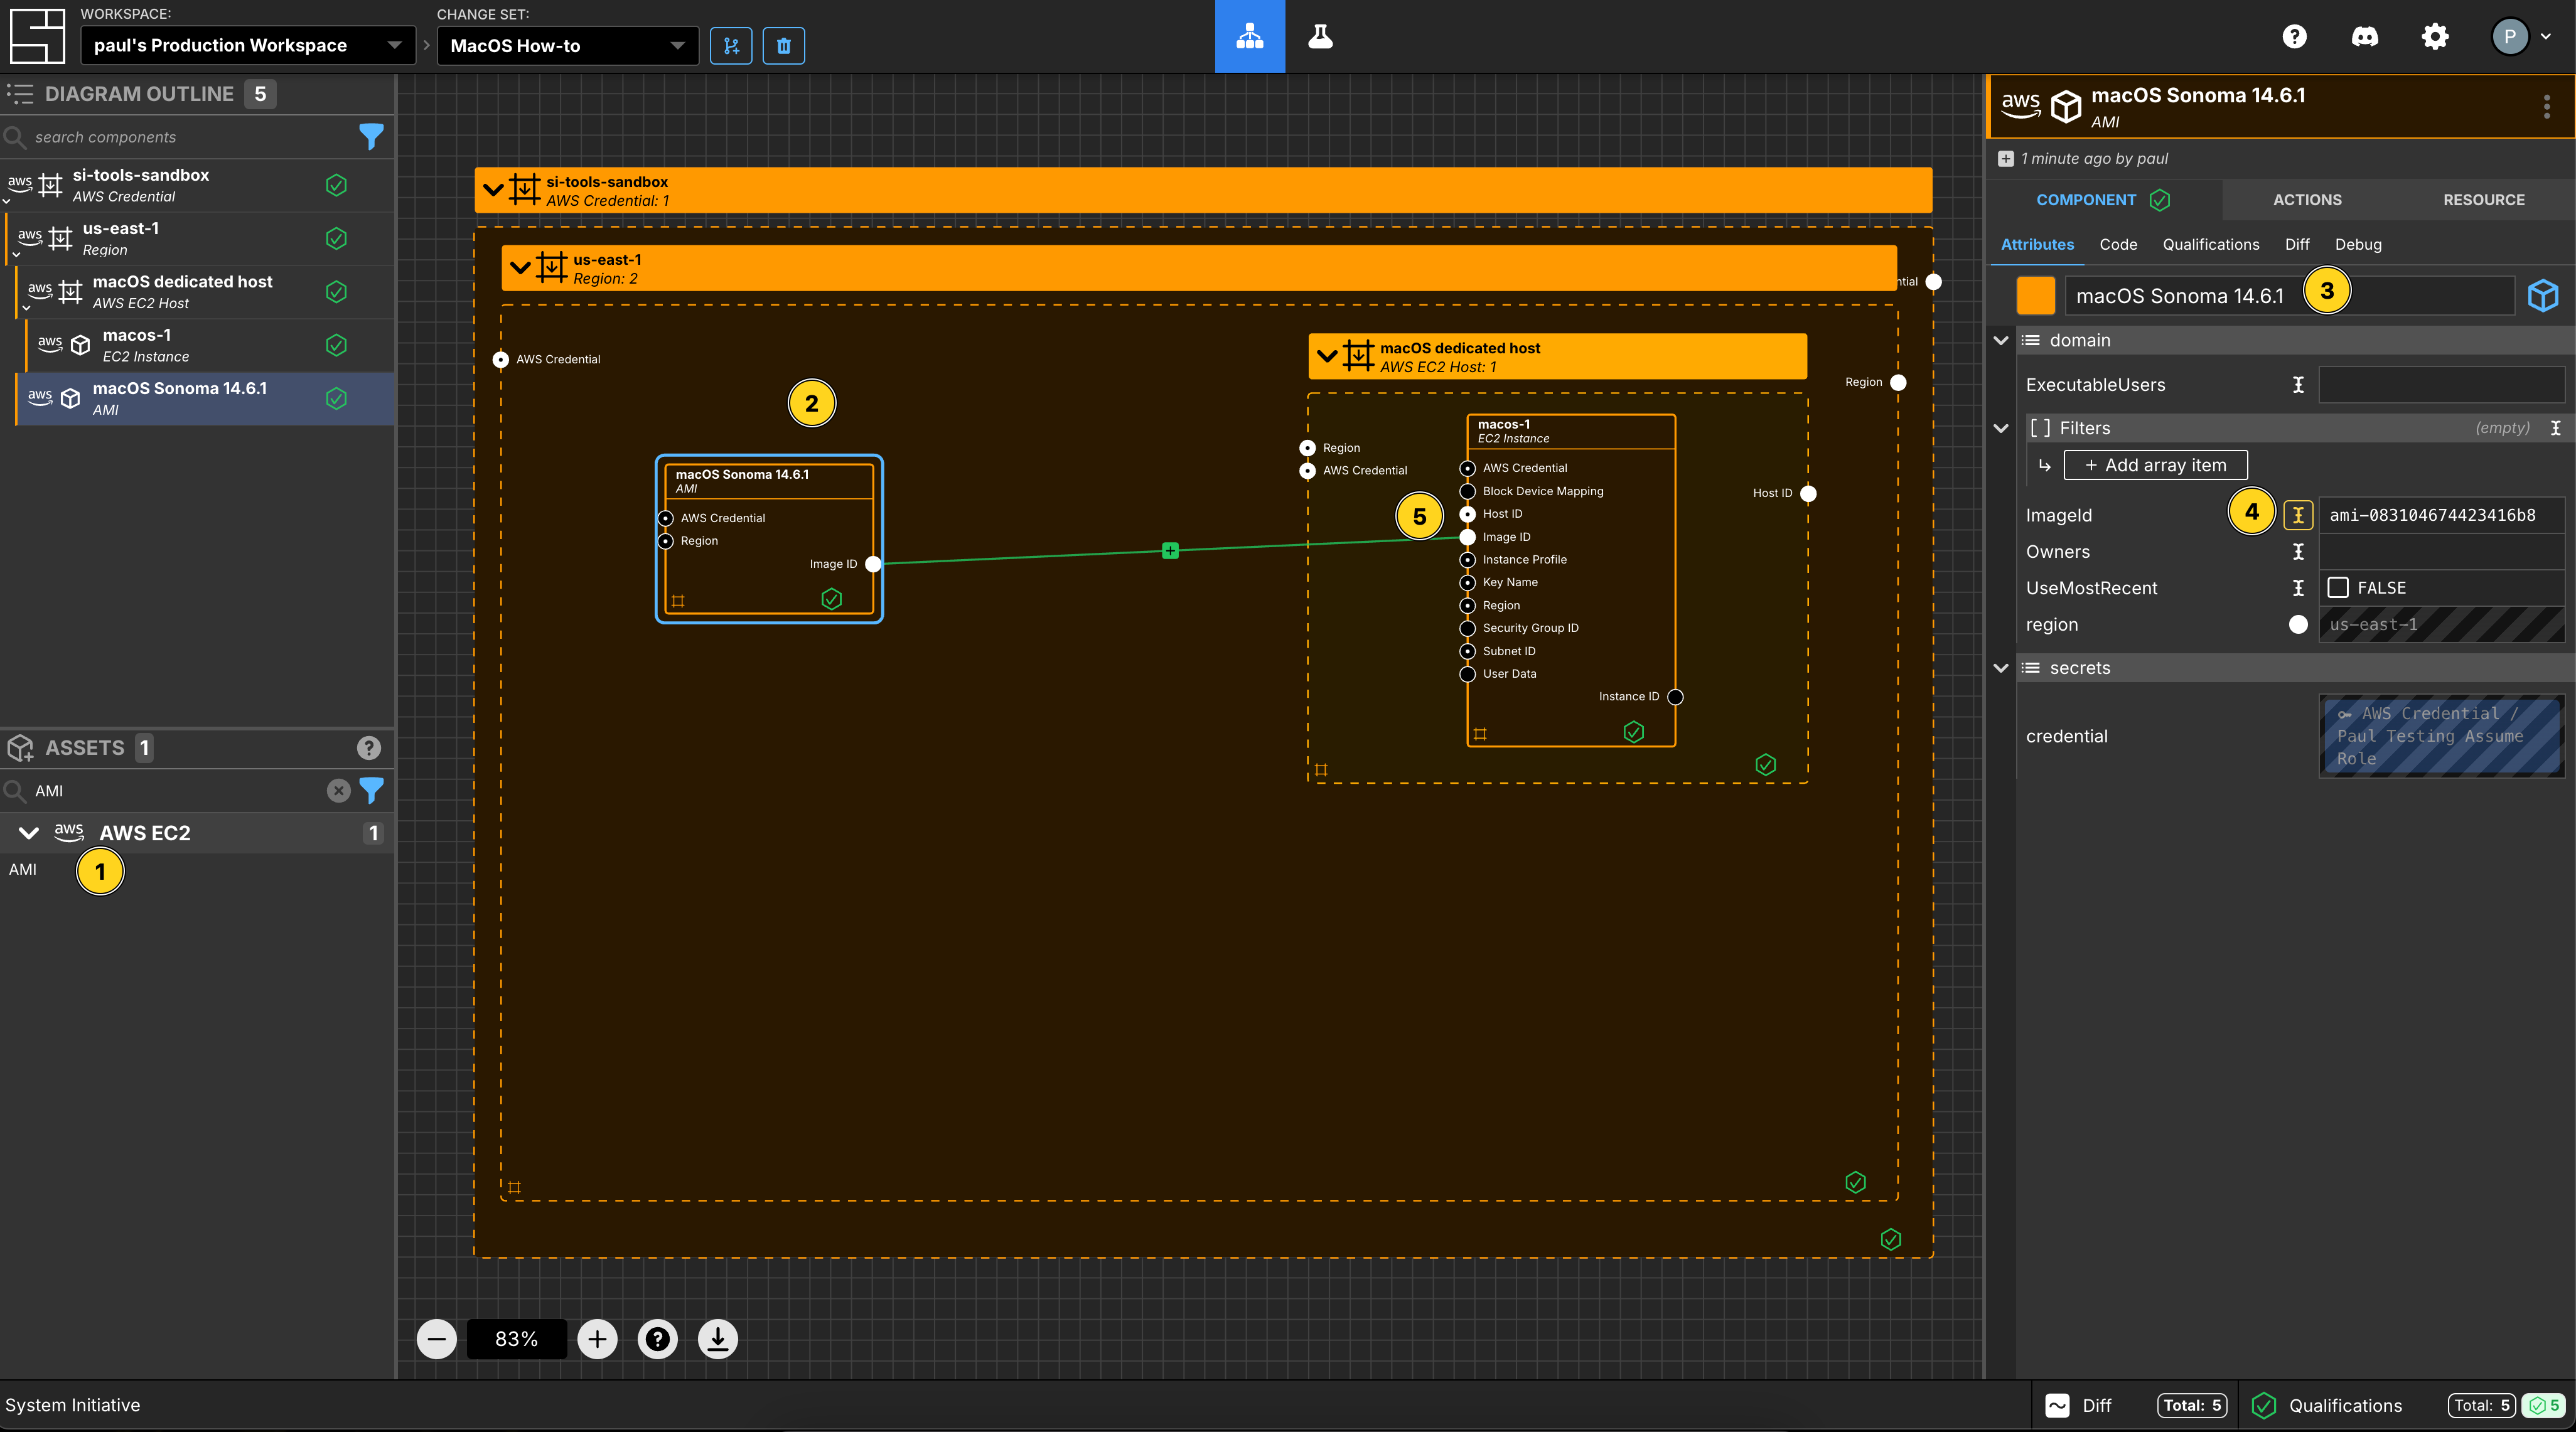Screen dimensions: 2576x1432
Task: Zoom out the diagram with minus button
Action: [x=437, y=1339]
